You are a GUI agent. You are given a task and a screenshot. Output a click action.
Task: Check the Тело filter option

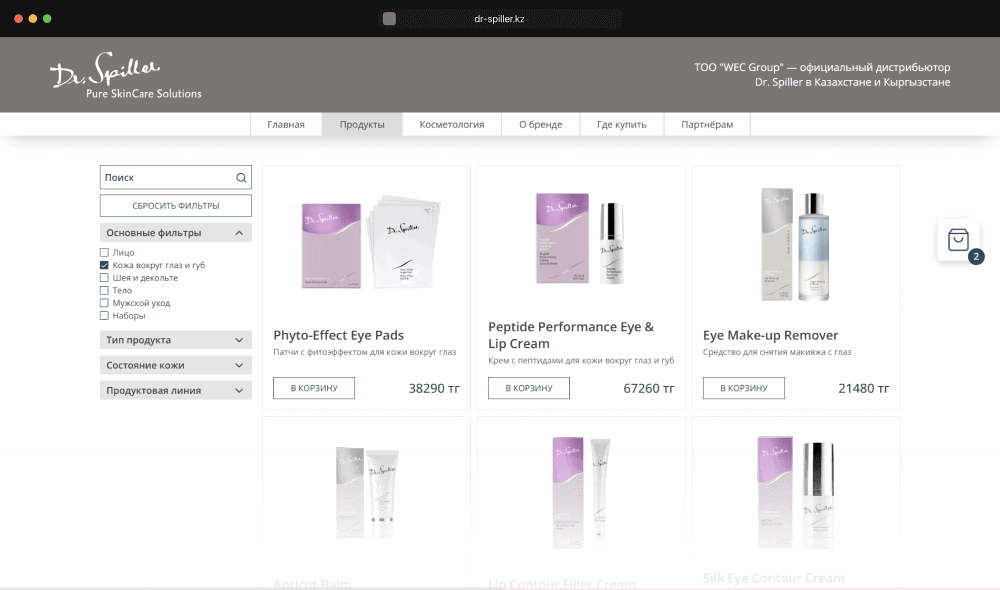pyautogui.click(x=105, y=290)
